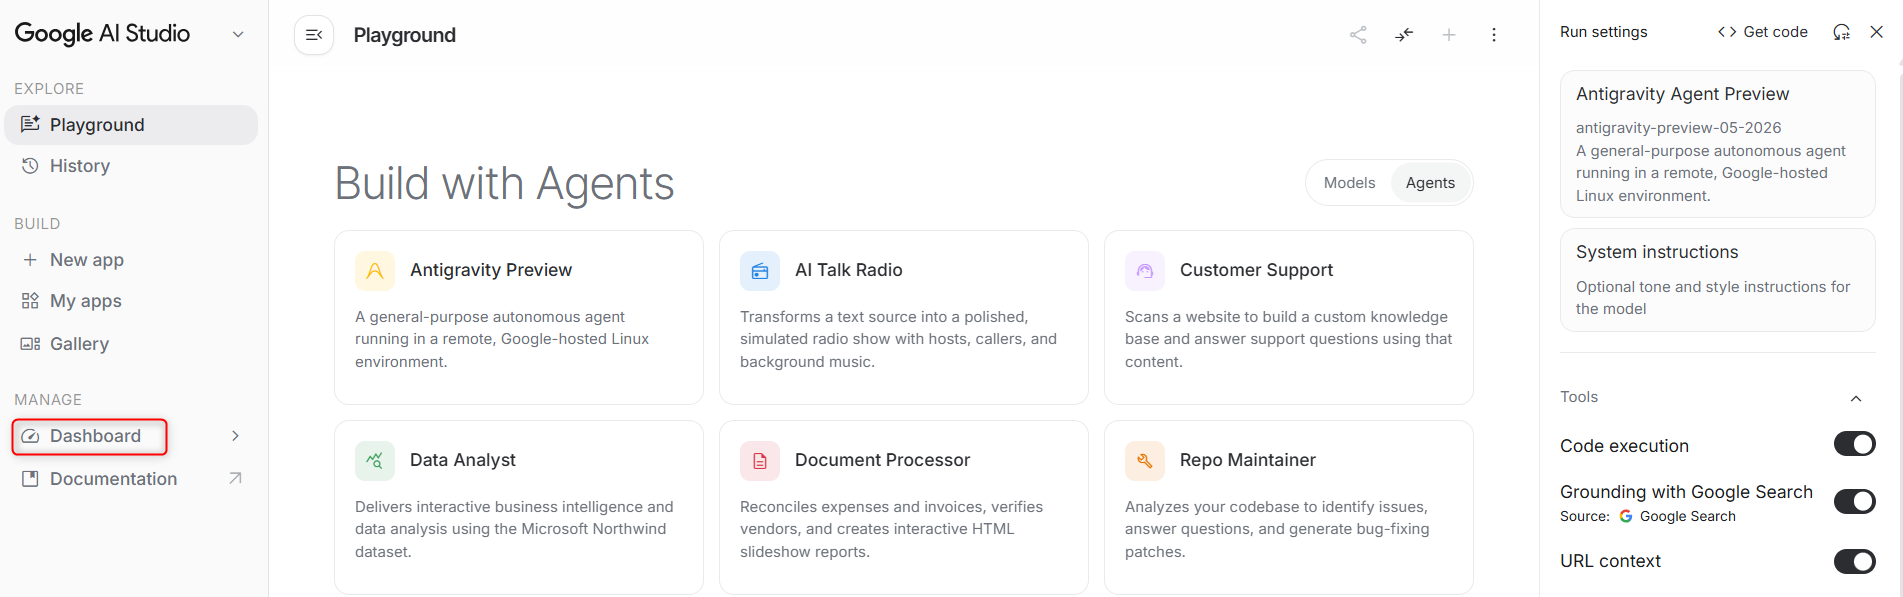Open My apps in the sidebar
This screenshot has height=597, width=1903.
pos(131,301)
